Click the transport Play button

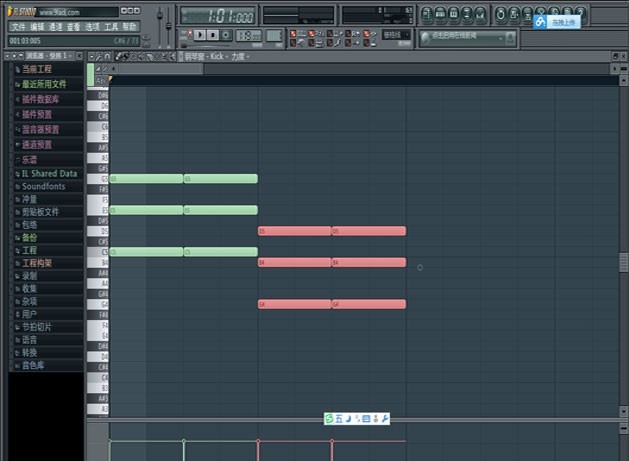click(200, 35)
